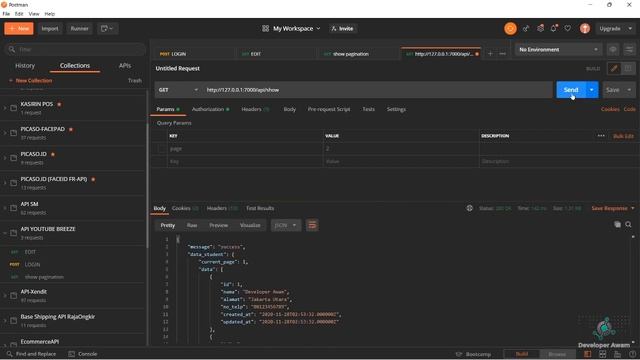The width and height of the screenshot is (640, 360).
Task: Add a new request tab
Action: point(490,54)
